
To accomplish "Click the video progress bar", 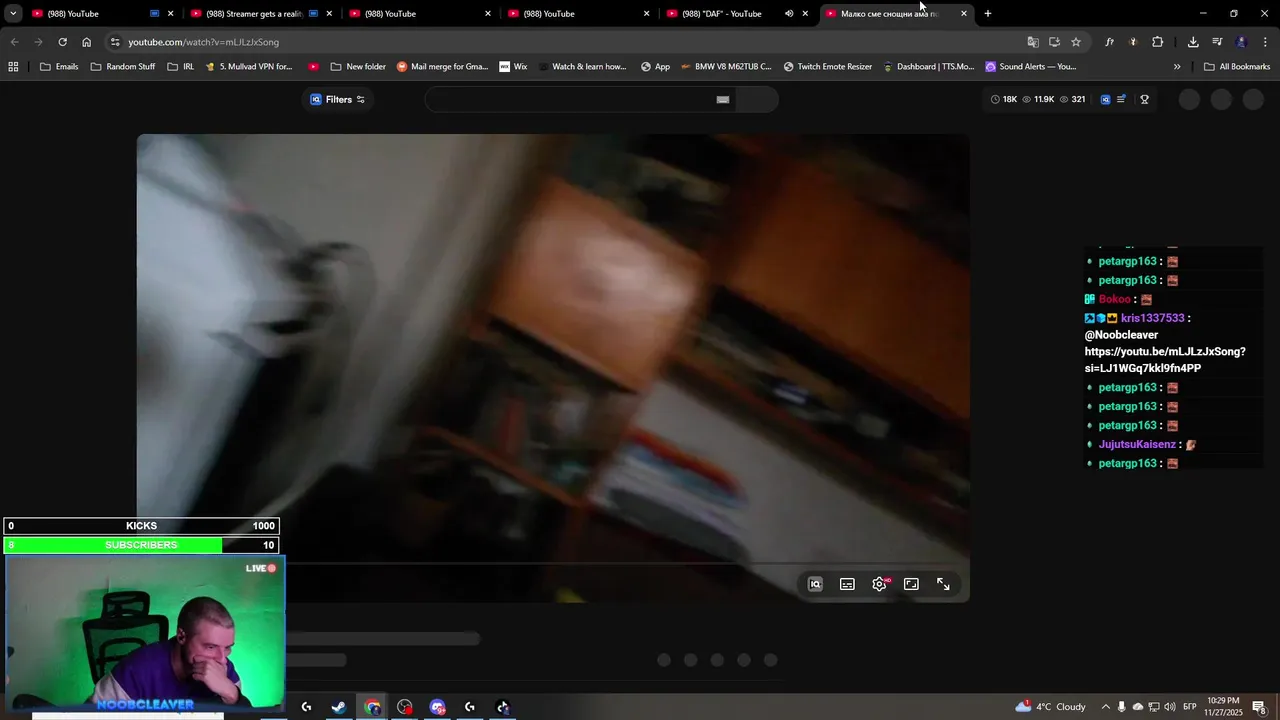I will click(553, 564).
